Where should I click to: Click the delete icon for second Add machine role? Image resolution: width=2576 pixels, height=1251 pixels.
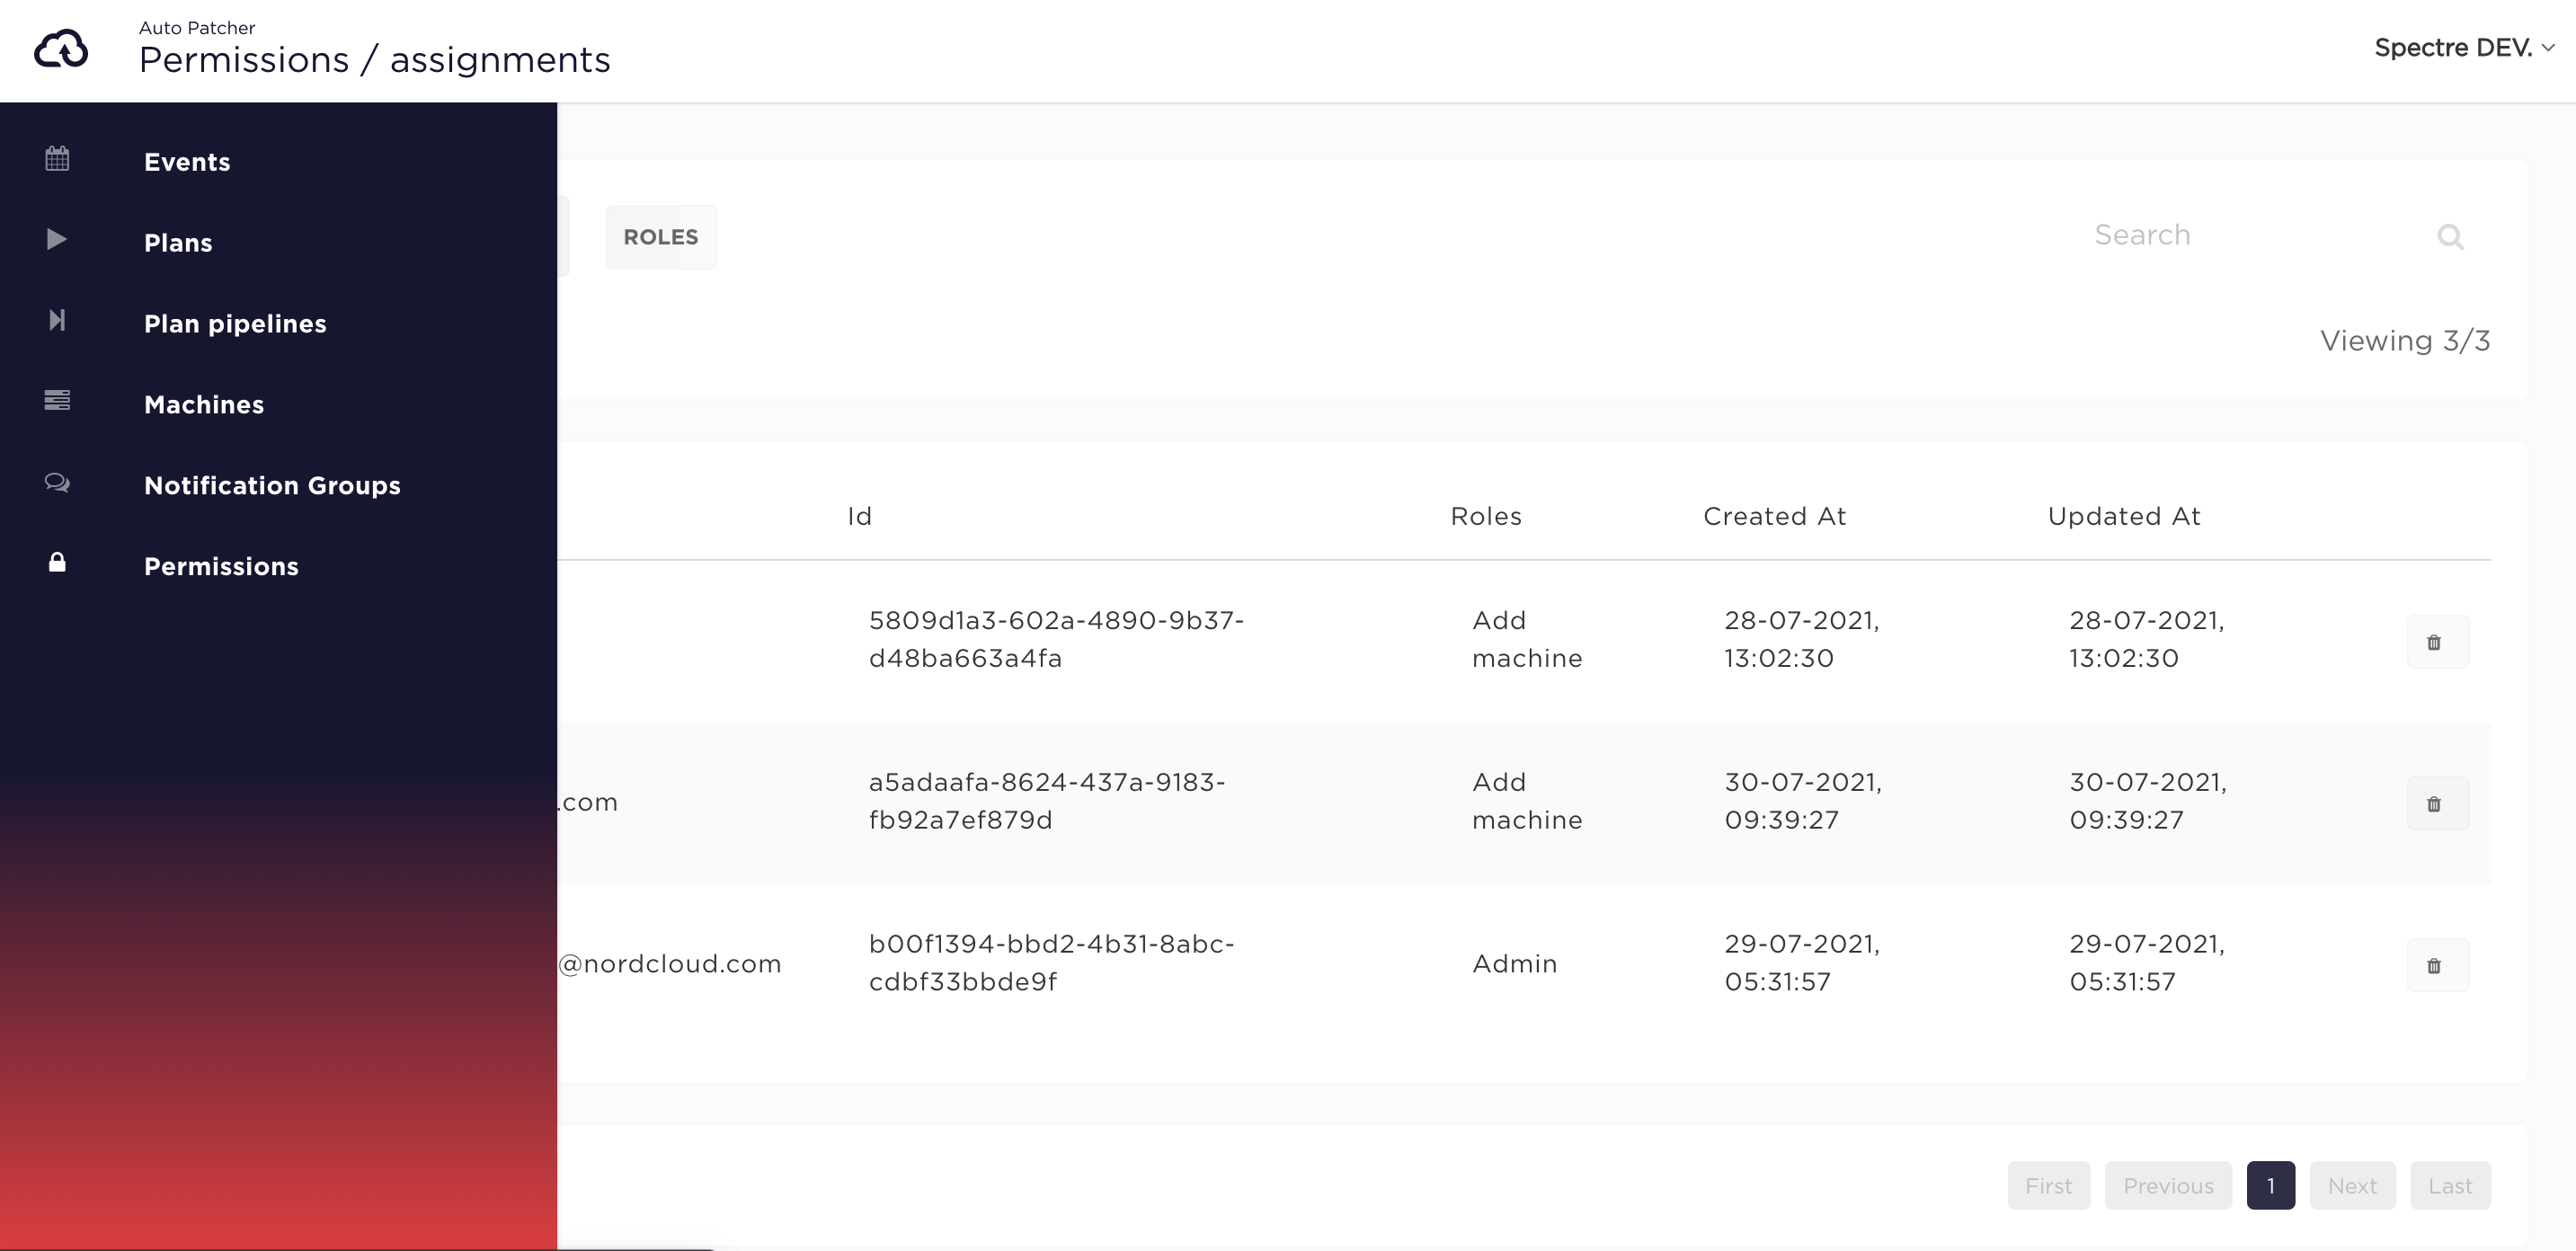point(2437,803)
